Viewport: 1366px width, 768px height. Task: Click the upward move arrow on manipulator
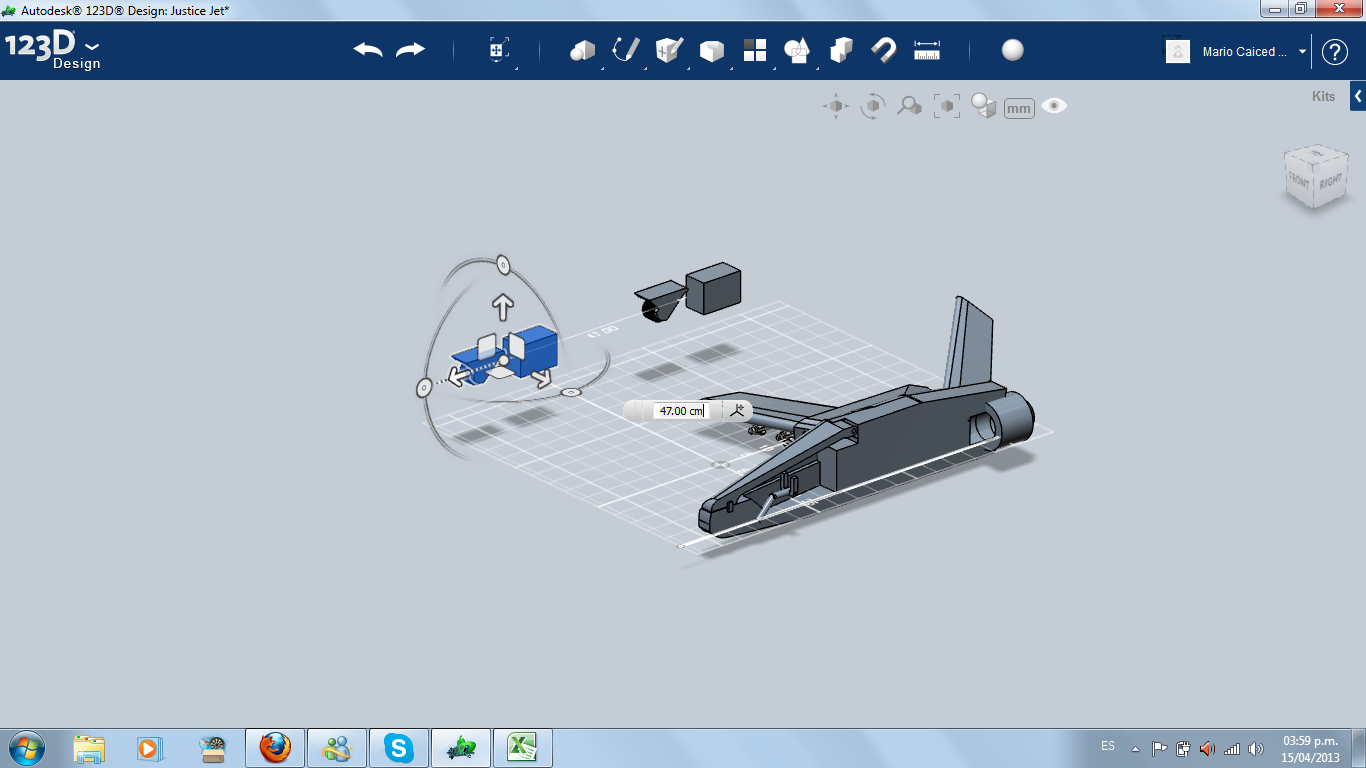pyautogui.click(x=503, y=306)
